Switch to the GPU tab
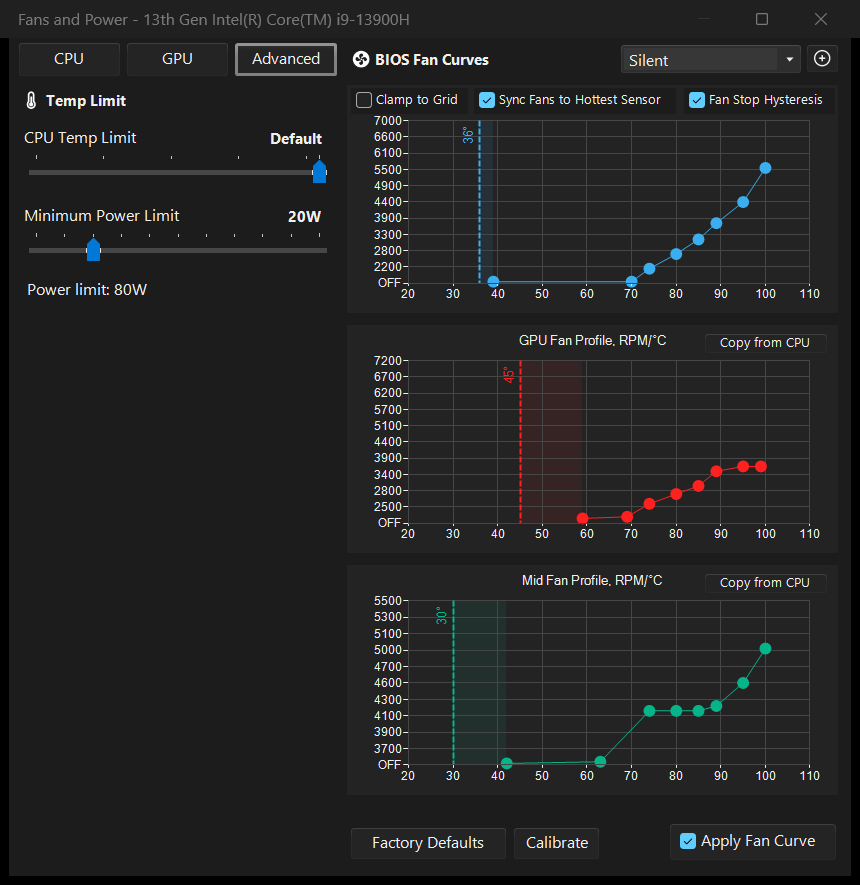This screenshot has width=860, height=885. 177,59
